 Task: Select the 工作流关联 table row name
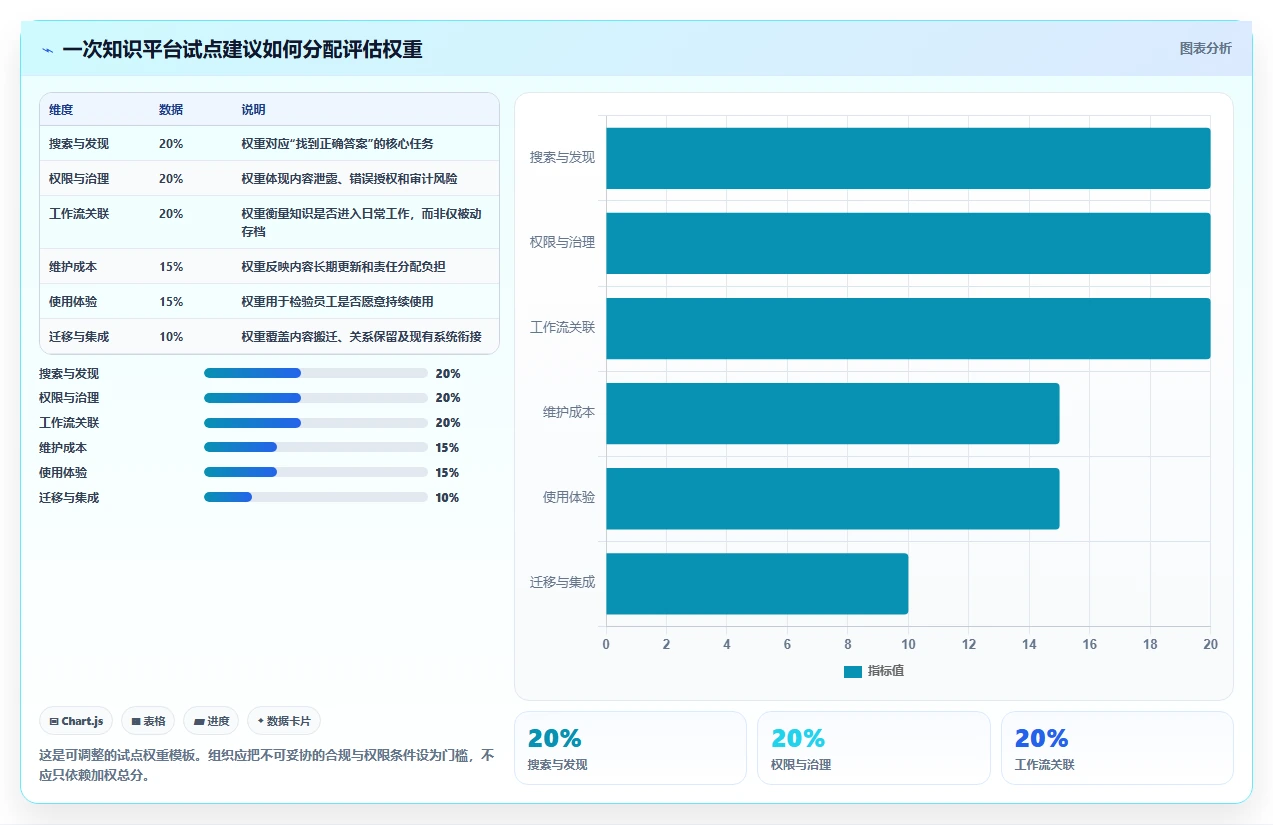[79, 214]
